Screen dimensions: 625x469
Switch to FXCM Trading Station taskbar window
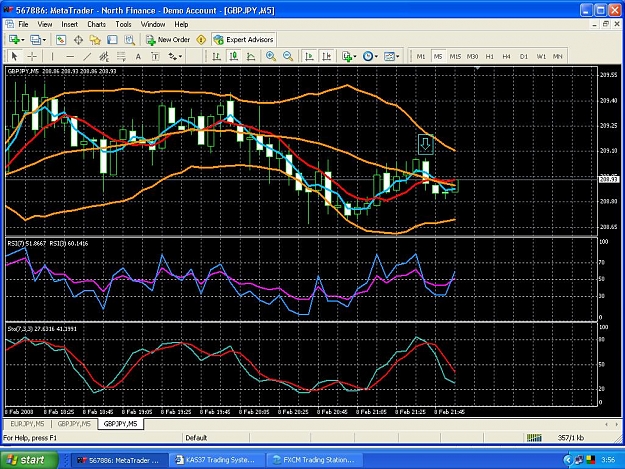(x=315, y=460)
